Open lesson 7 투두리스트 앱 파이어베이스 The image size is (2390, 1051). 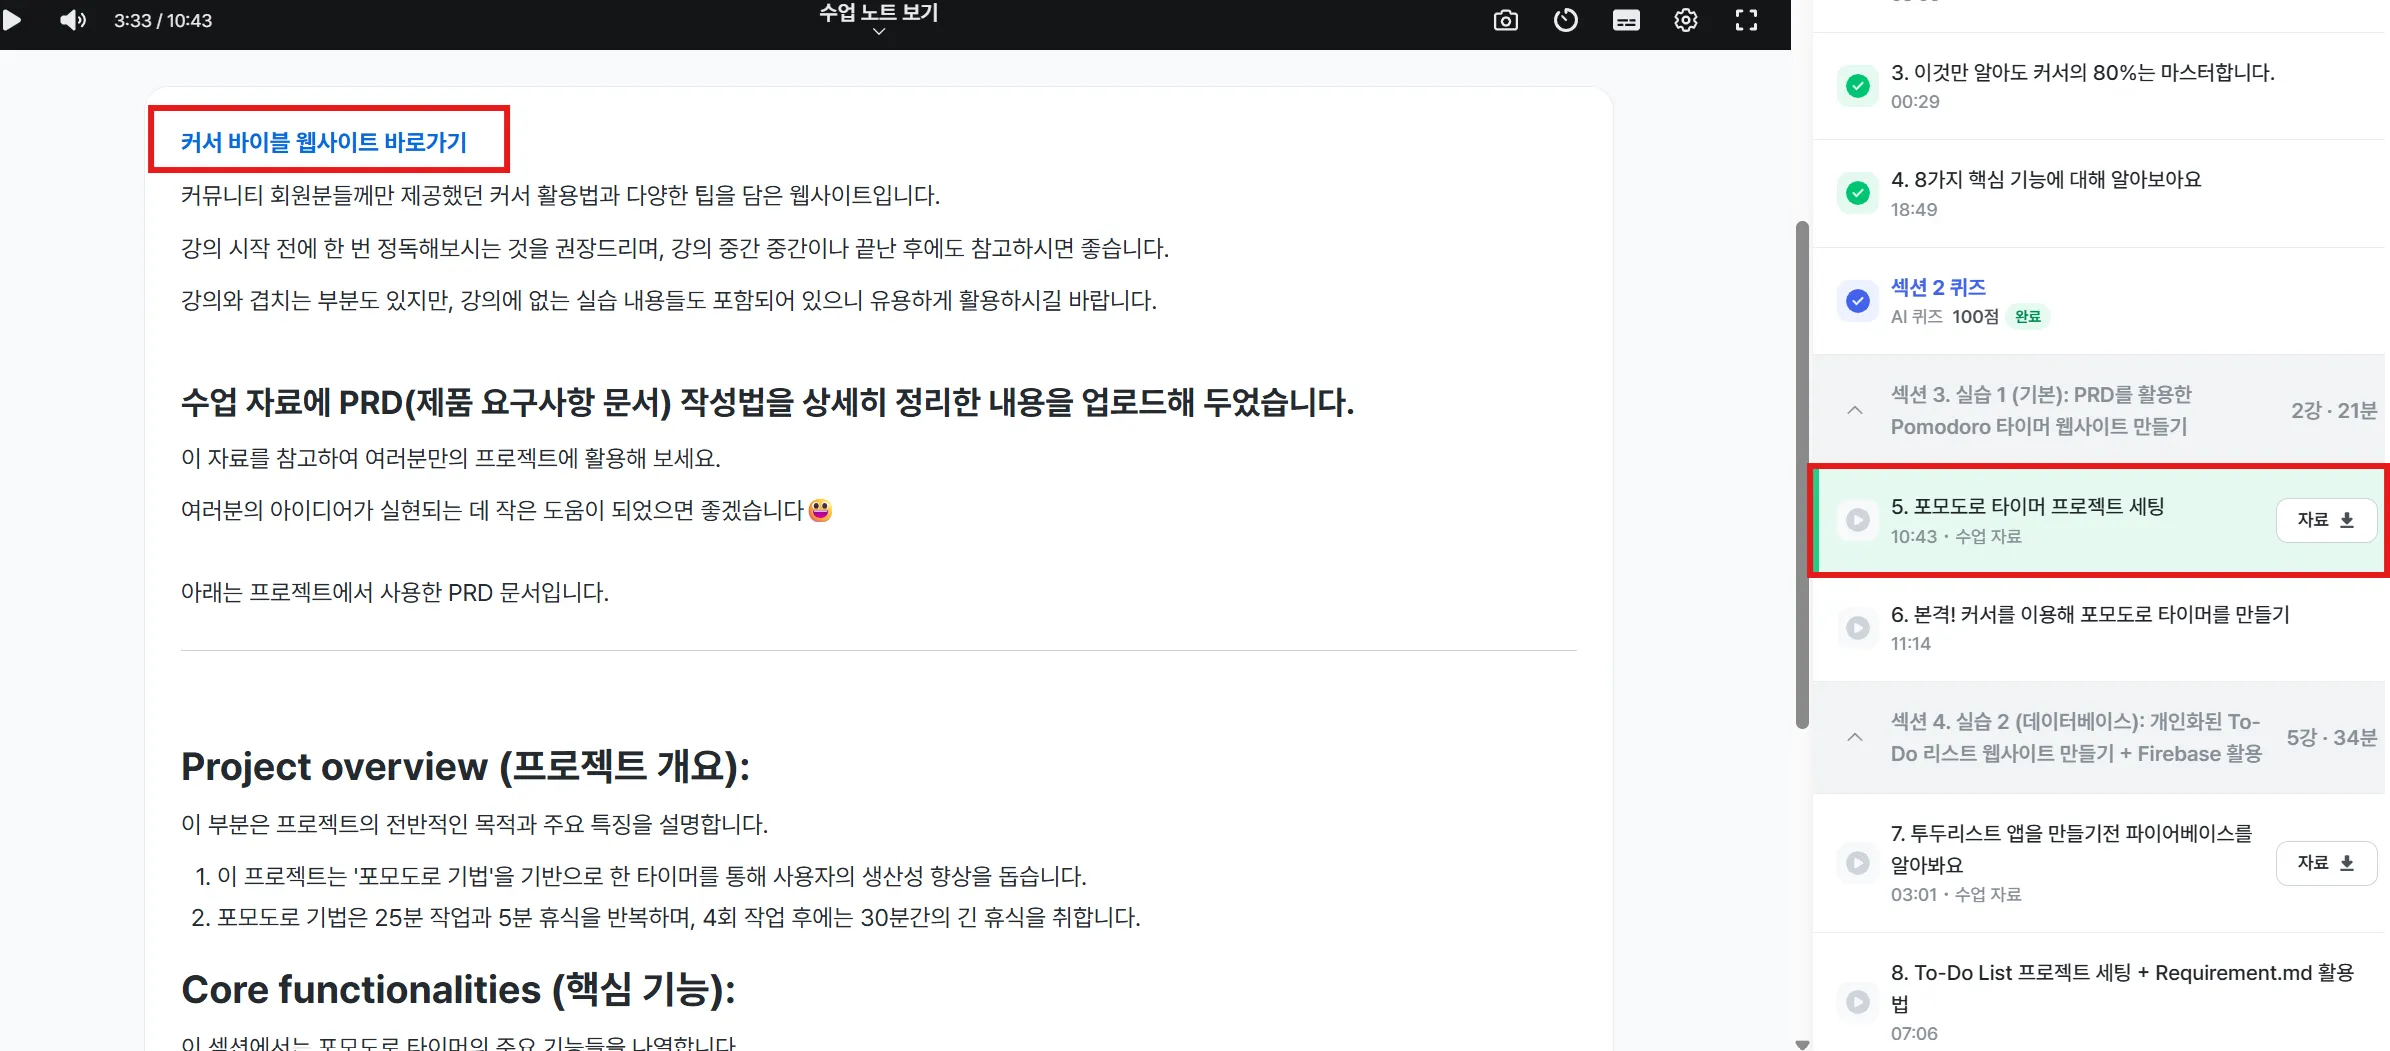[x=2071, y=848]
